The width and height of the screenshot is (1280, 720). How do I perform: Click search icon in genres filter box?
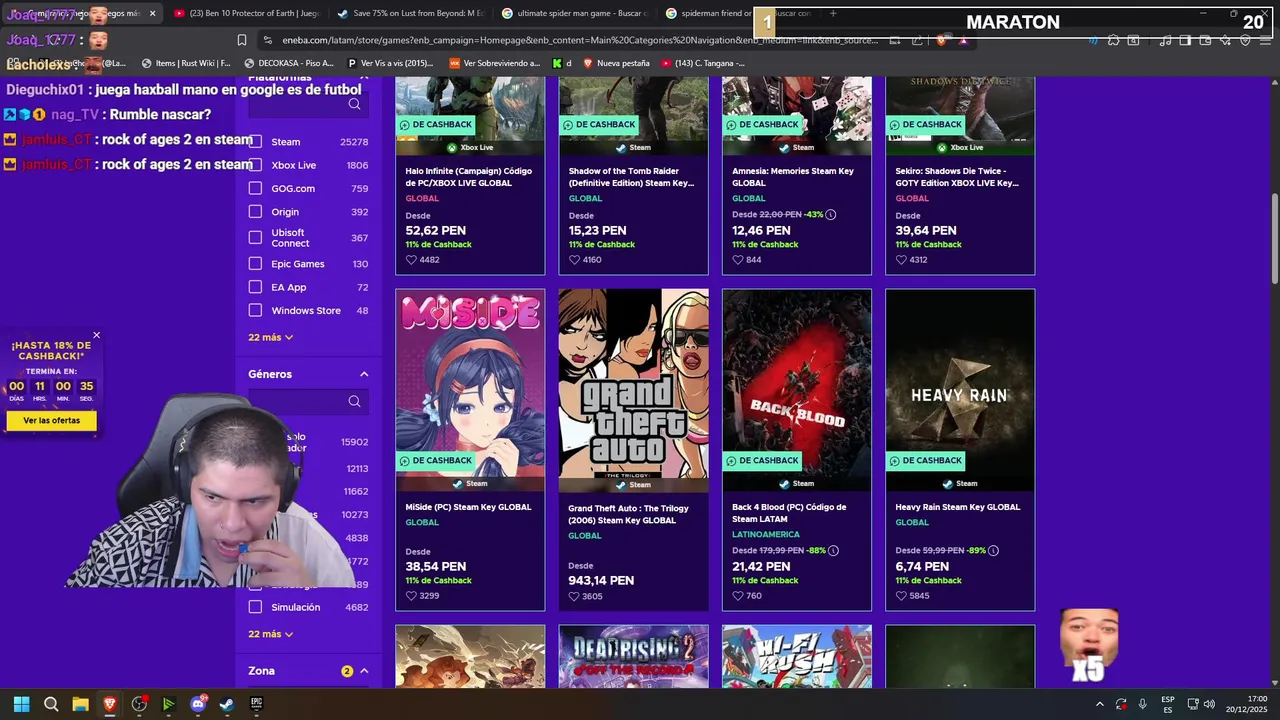click(x=354, y=401)
